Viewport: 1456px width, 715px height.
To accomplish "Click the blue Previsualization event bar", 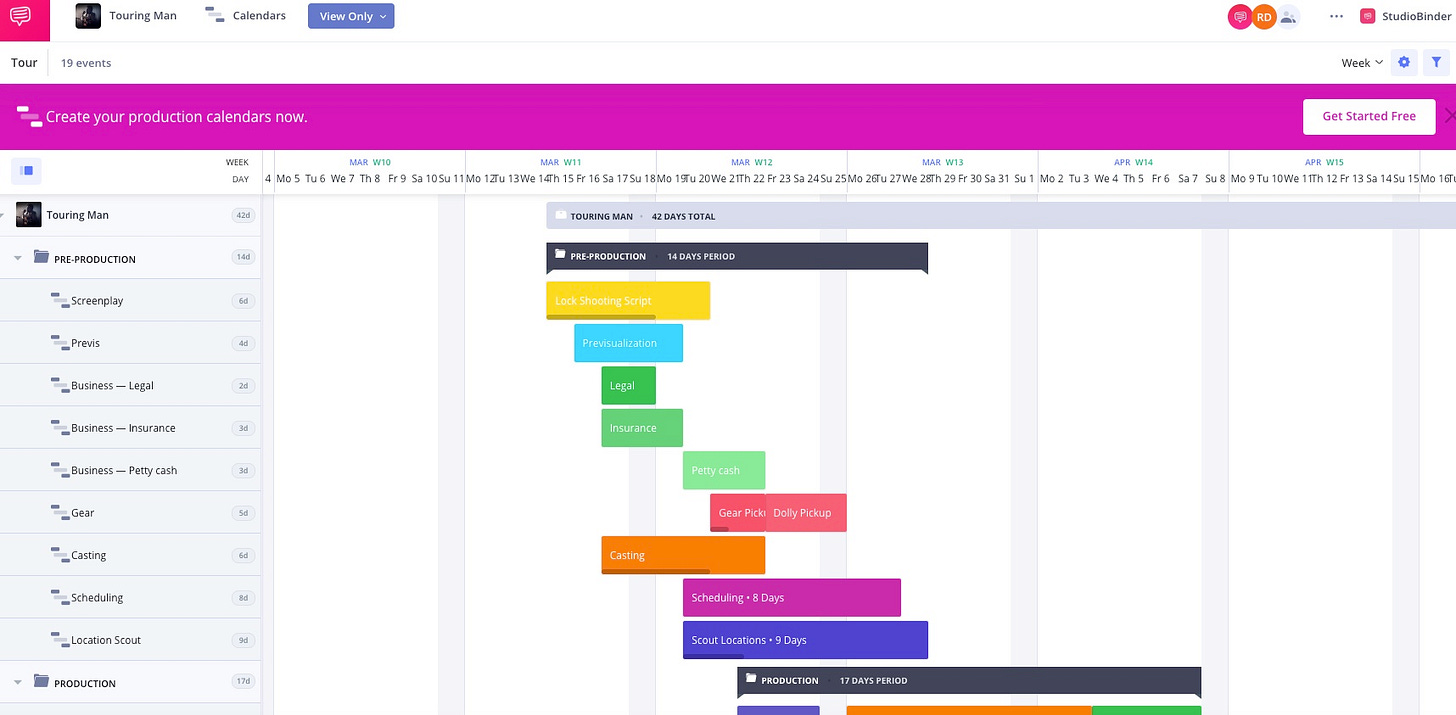I will pyautogui.click(x=628, y=343).
